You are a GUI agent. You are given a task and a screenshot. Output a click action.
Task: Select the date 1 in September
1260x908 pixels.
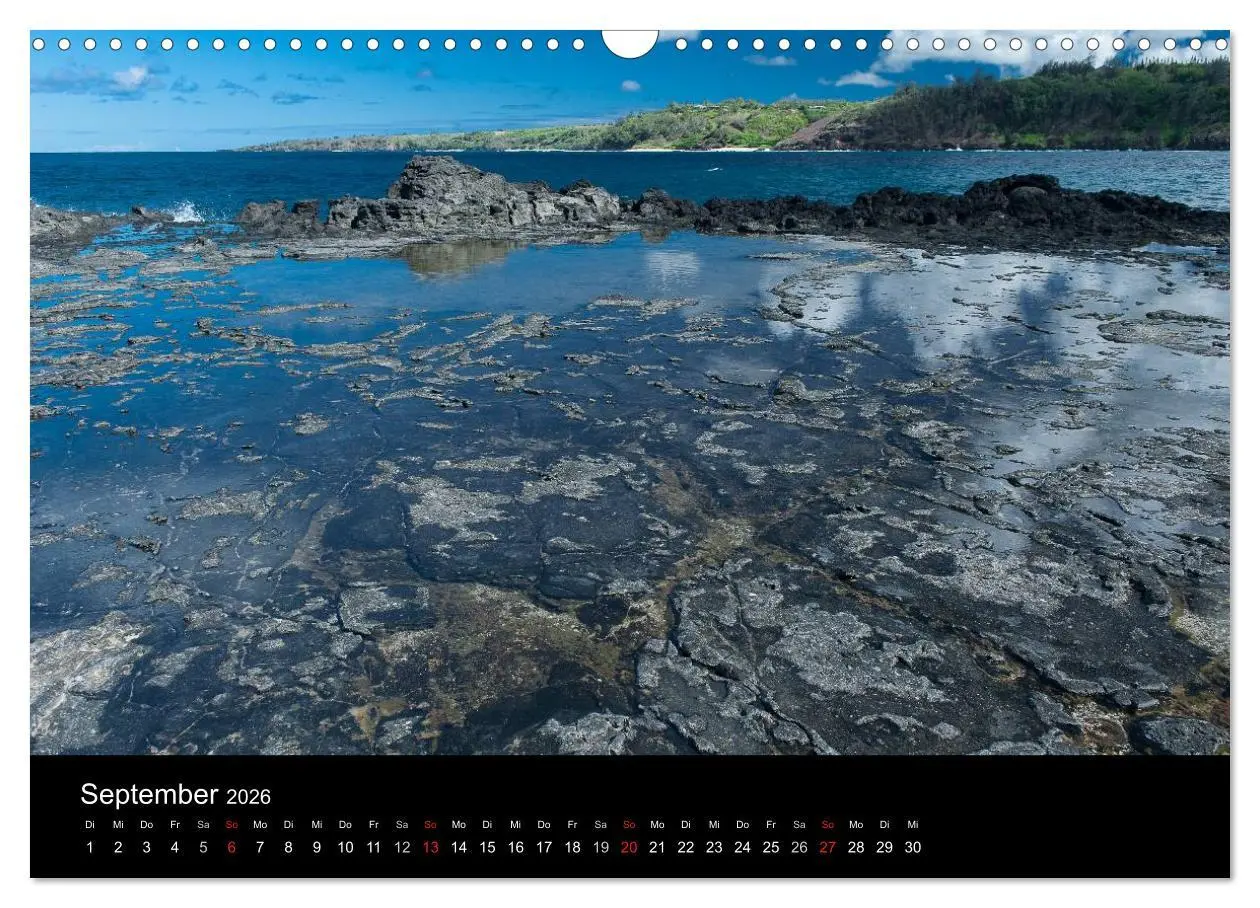[90, 847]
